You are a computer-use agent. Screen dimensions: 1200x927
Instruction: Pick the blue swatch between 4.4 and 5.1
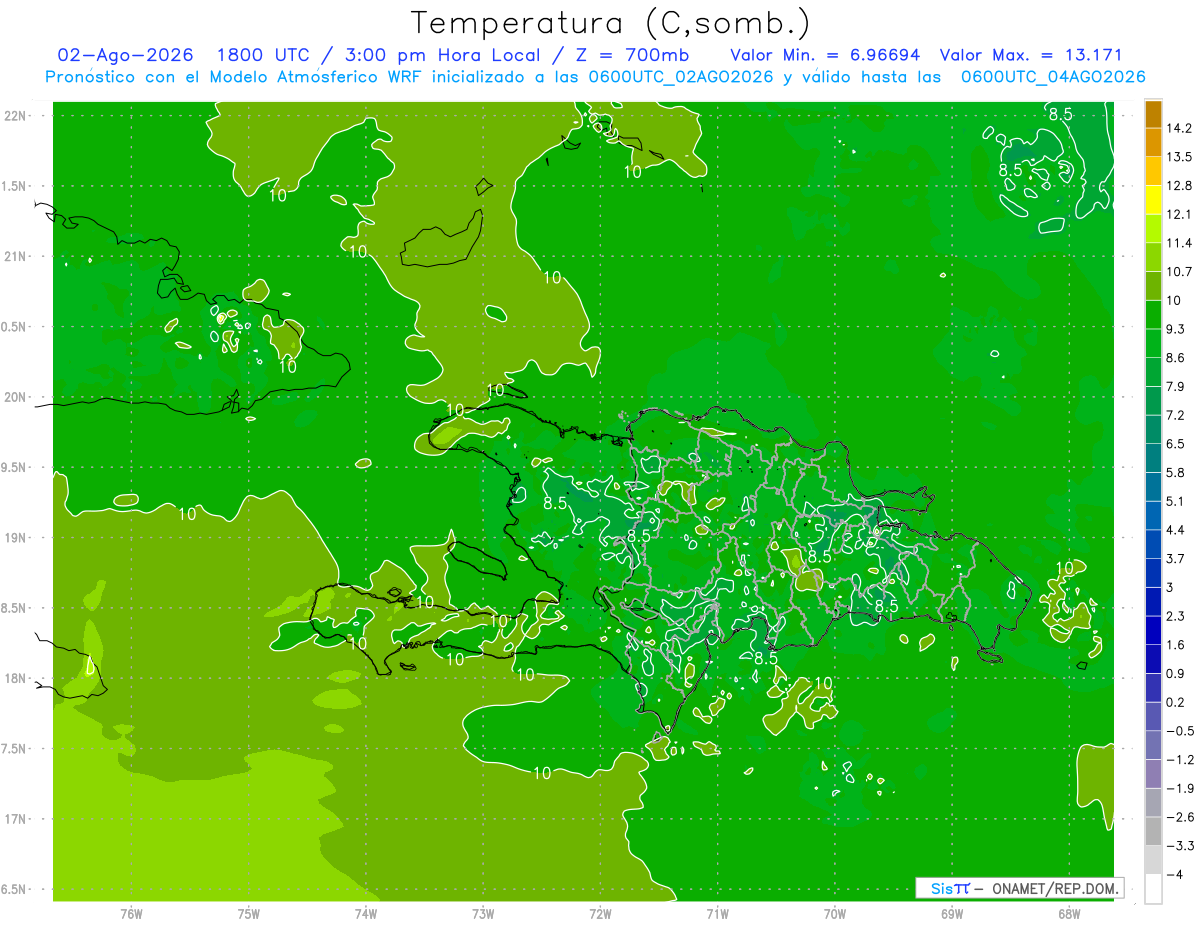click(1153, 516)
